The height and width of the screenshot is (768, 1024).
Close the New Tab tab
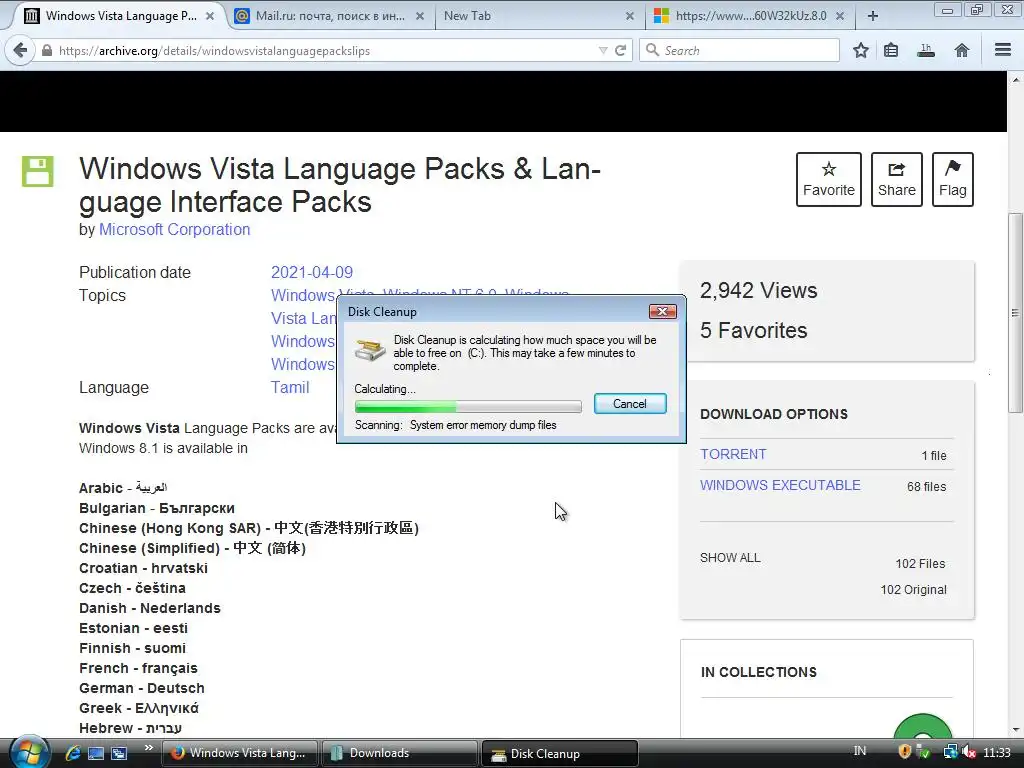pos(630,16)
